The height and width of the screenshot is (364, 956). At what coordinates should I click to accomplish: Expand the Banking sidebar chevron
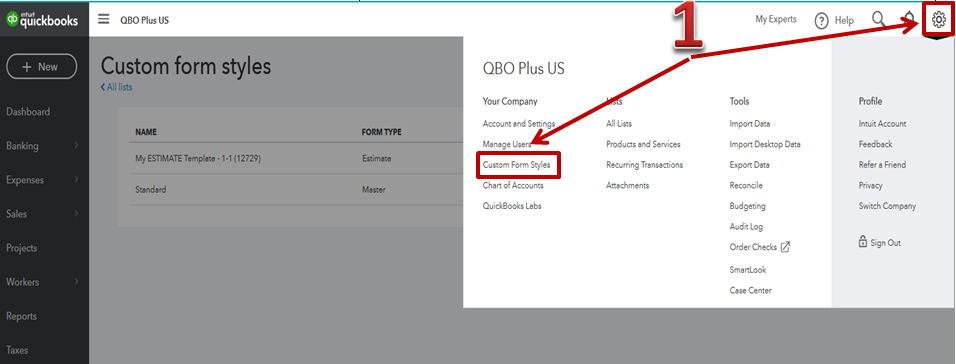pos(76,146)
